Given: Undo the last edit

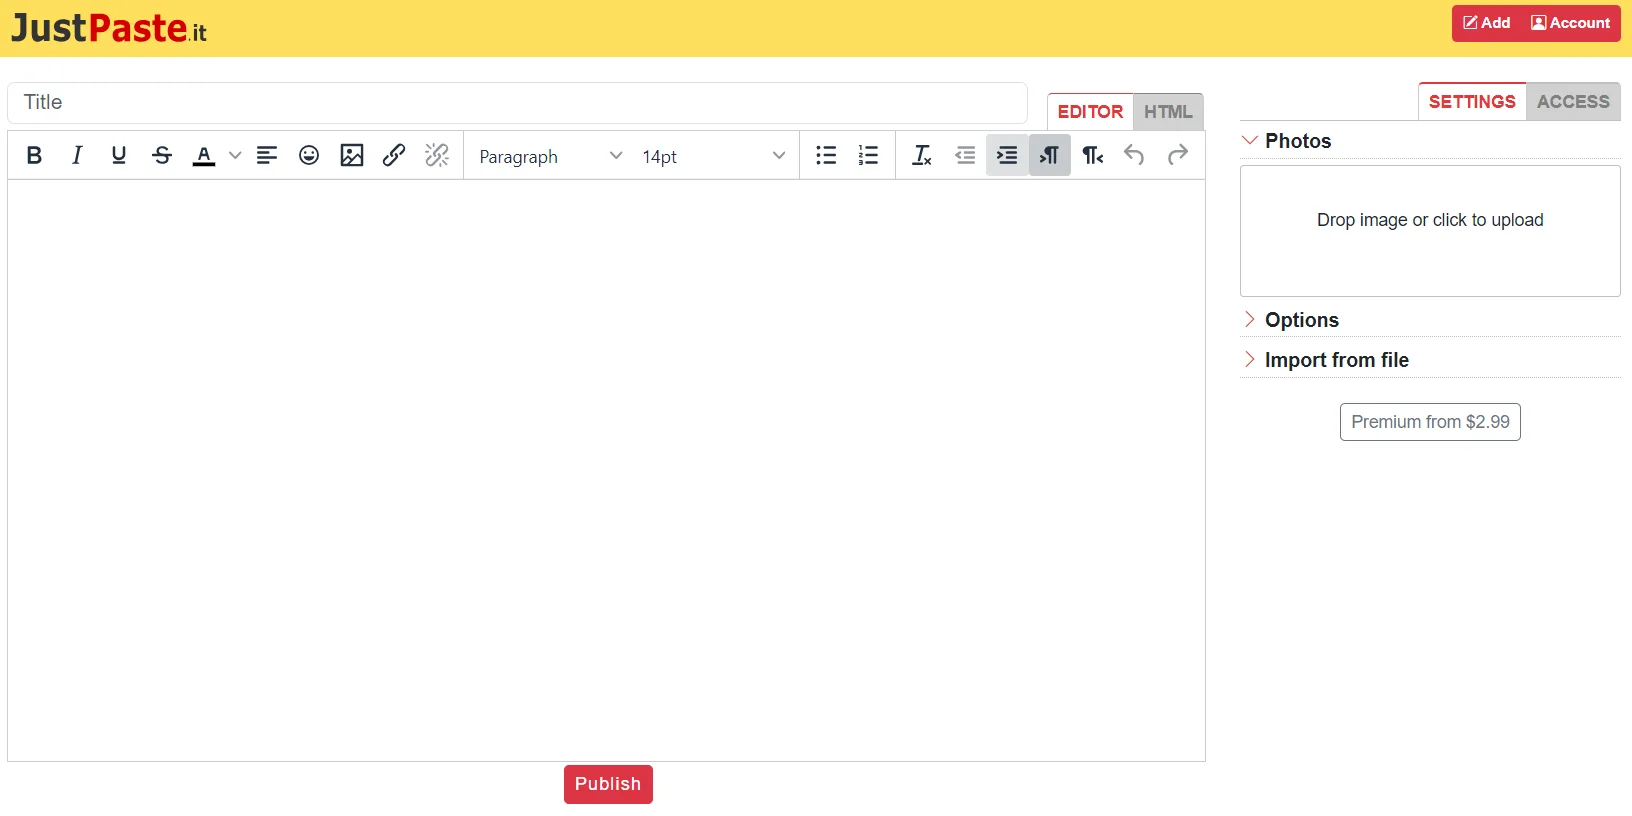Looking at the screenshot, I should pos(1134,155).
